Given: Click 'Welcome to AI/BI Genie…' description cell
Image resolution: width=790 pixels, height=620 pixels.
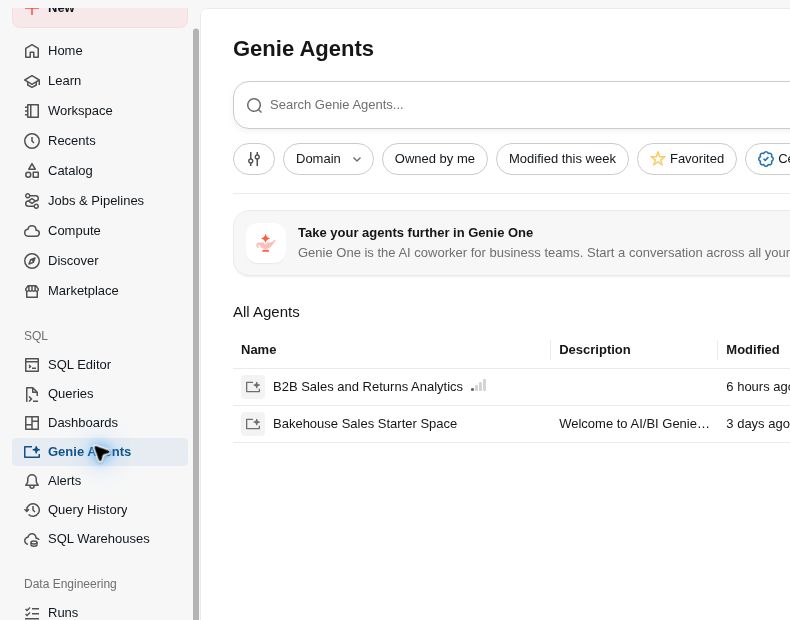Looking at the screenshot, I should (x=634, y=424).
